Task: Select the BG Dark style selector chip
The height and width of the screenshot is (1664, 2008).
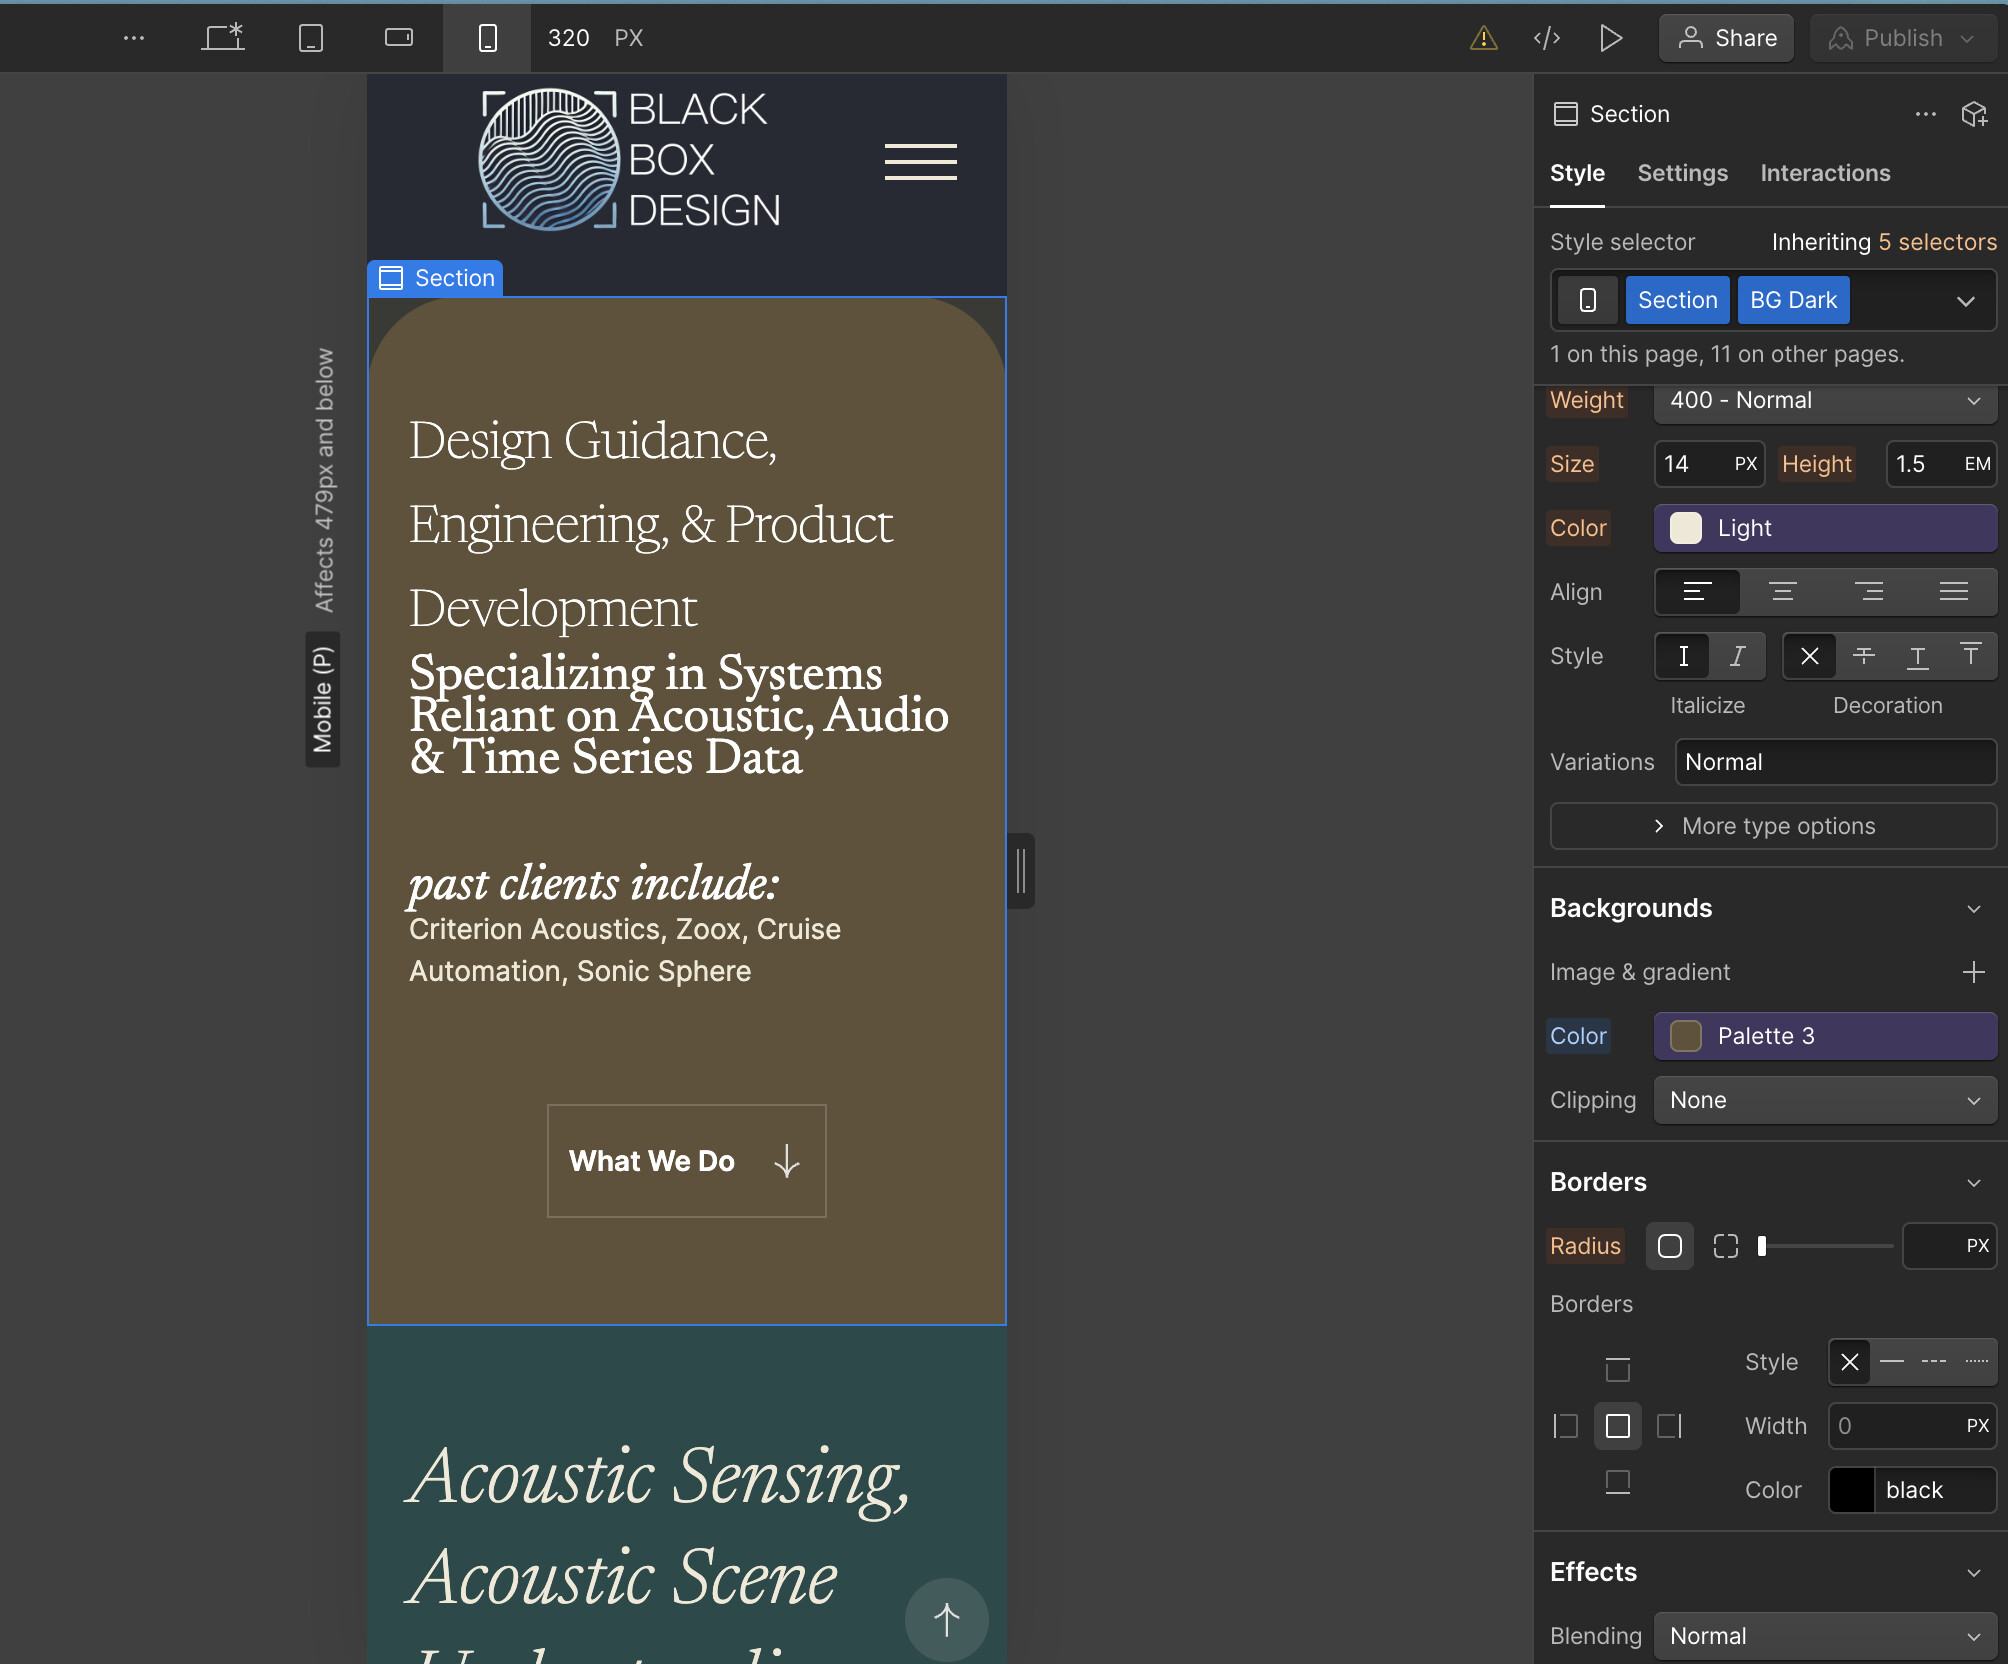Action: (x=1792, y=299)
